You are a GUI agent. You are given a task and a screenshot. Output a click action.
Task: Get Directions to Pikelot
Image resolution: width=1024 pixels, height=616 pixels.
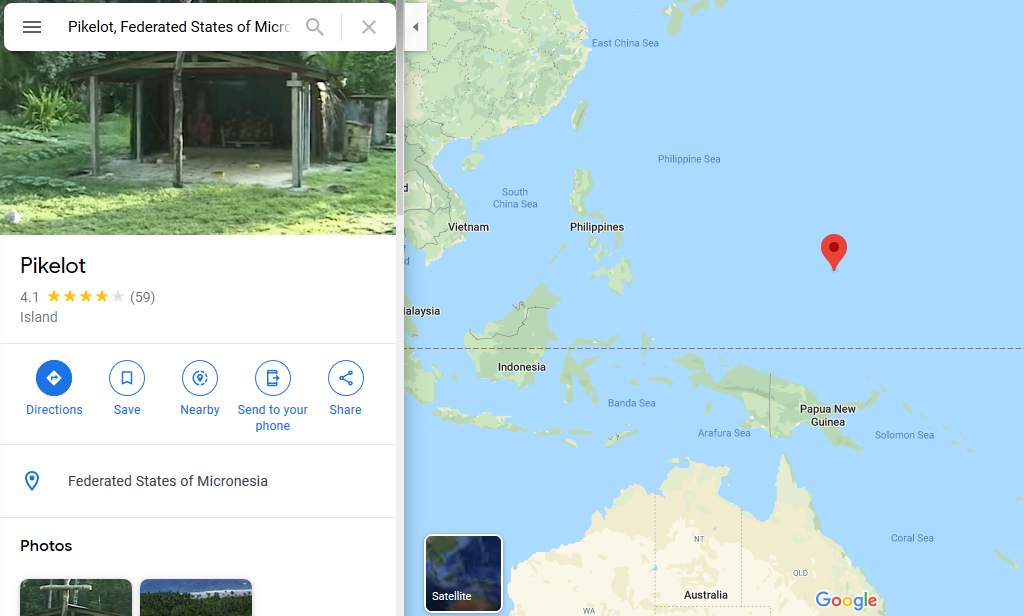click(x=54, y=379)
